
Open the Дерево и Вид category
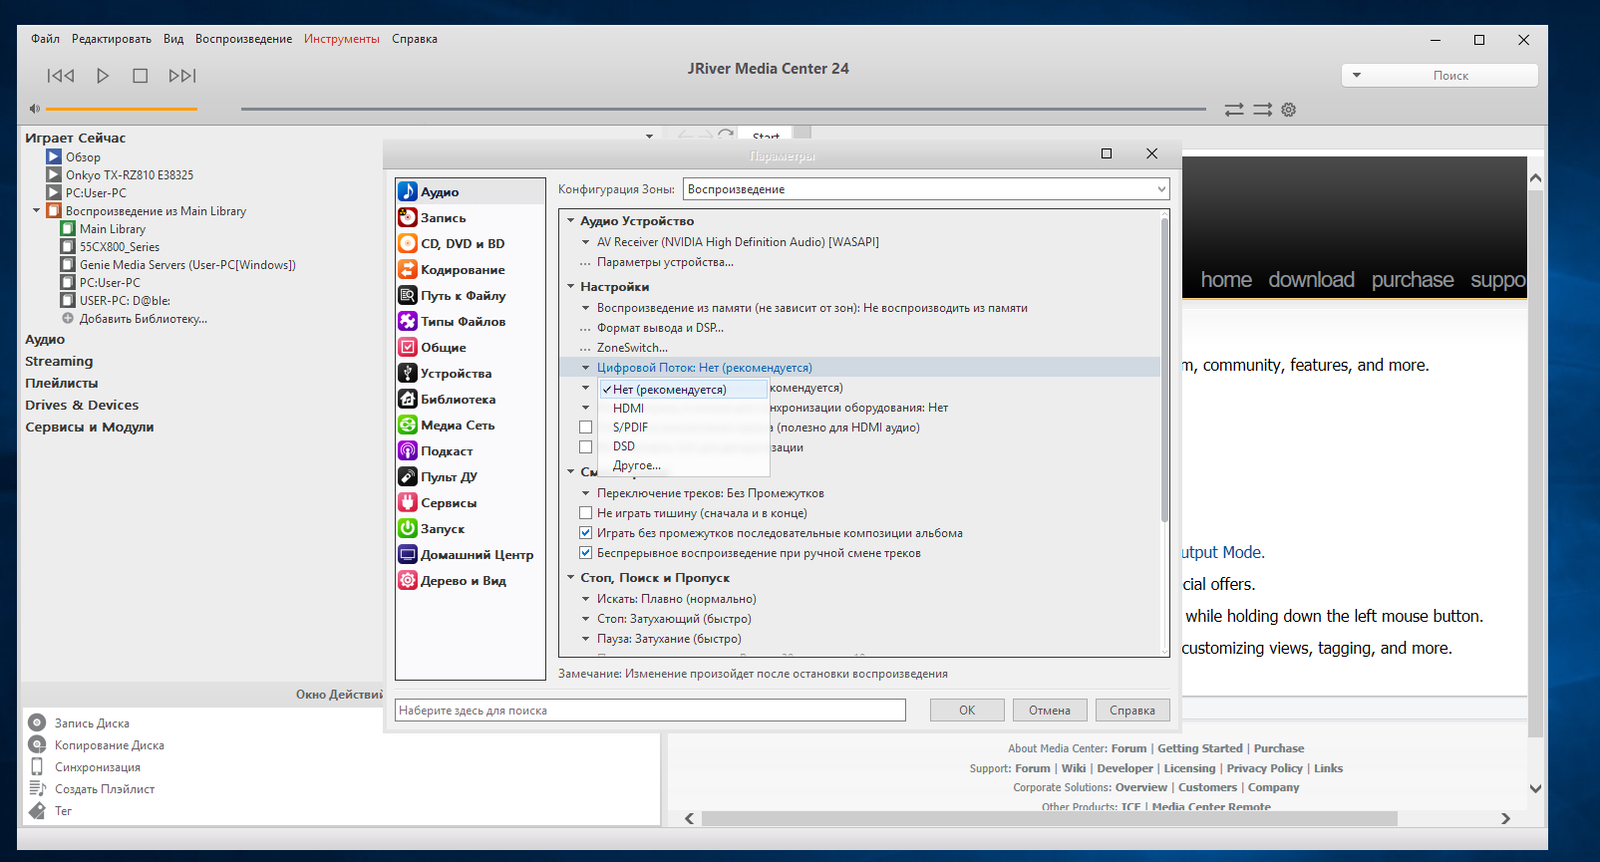(469, 581)
